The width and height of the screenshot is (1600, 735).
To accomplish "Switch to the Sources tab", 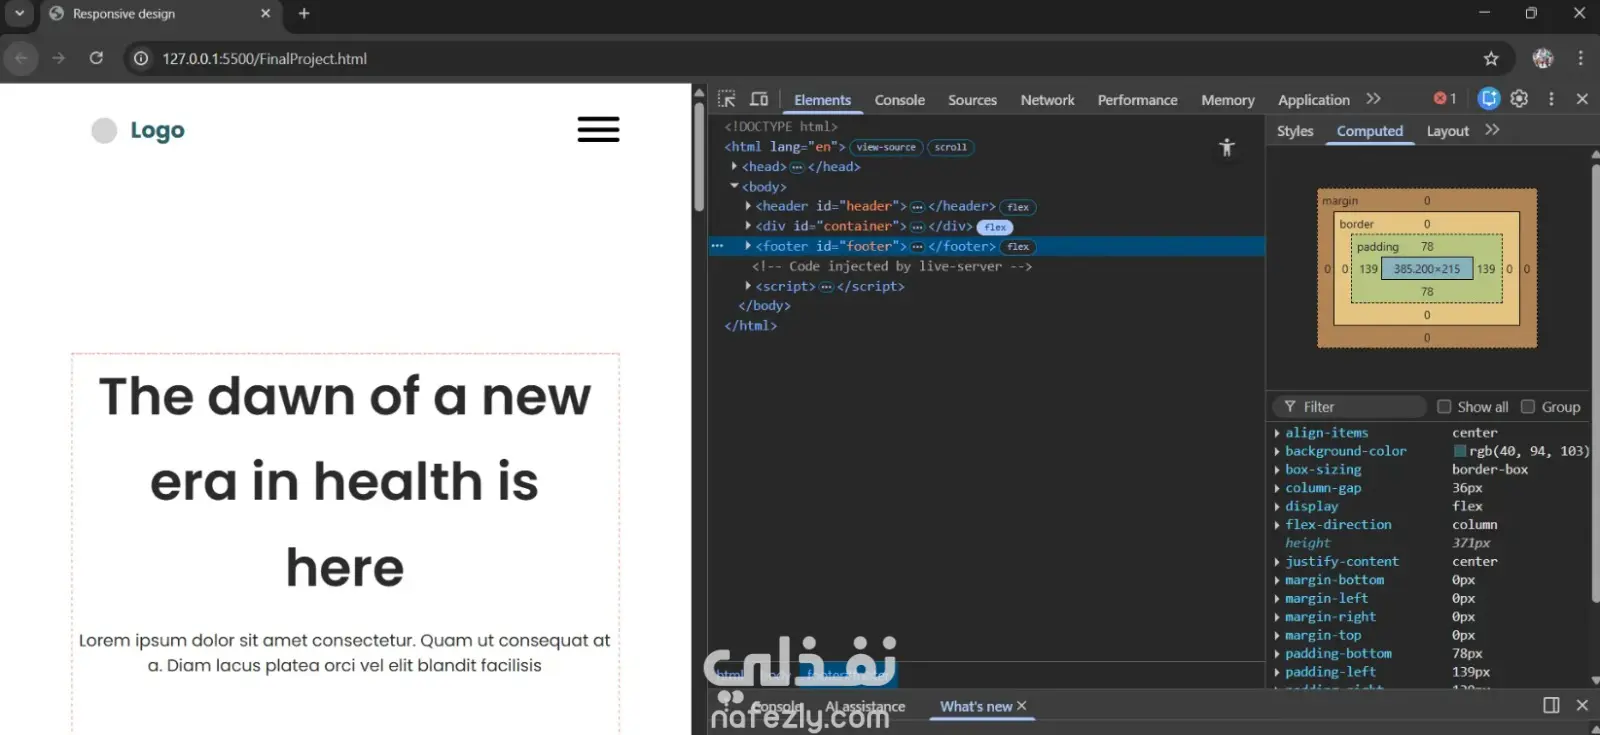I will point(972,100).
